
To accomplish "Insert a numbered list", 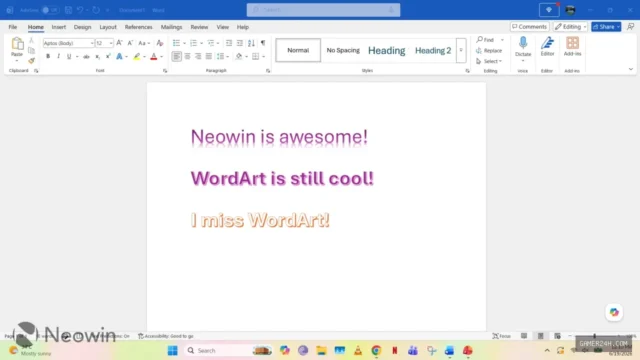I will click(x=193, y=43).
